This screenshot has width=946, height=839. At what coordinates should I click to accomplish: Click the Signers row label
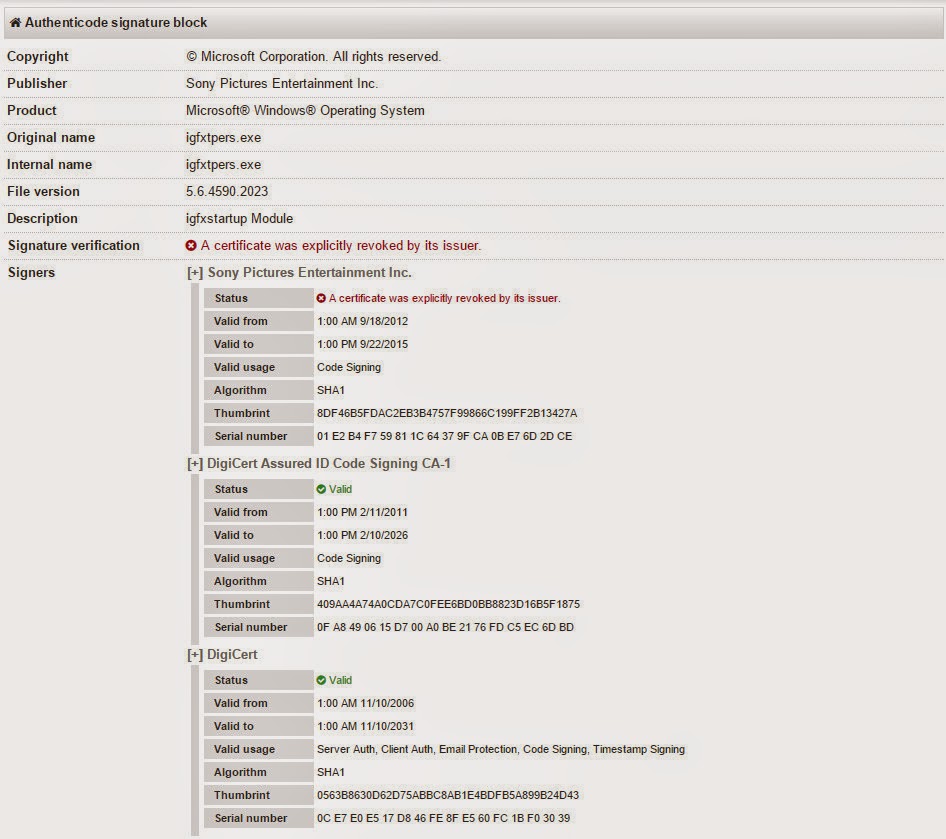31,273
